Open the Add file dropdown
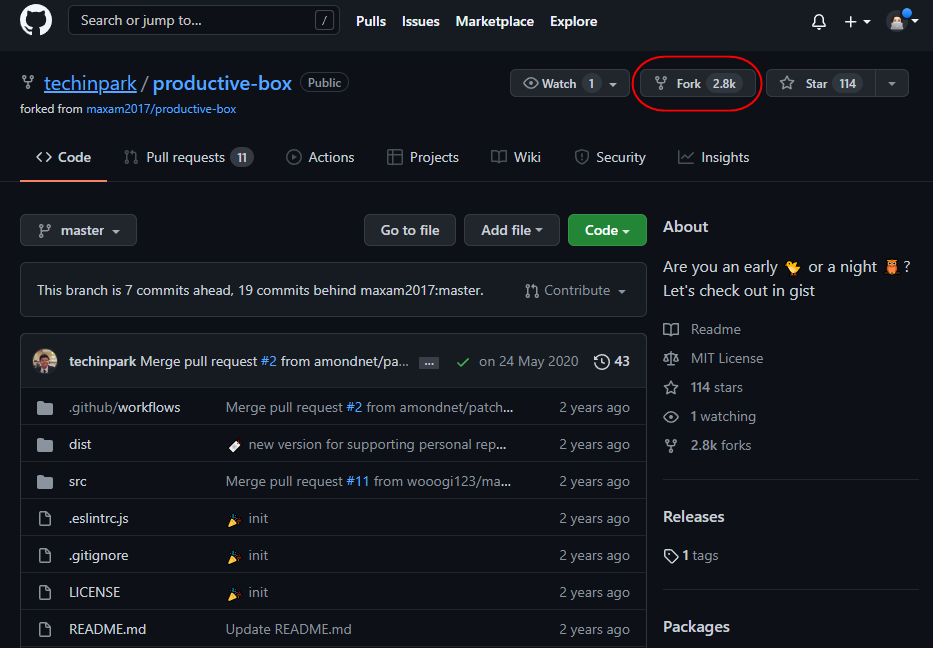Image resolution: width=933 pixels, height=648 pixels. (512, 230)
